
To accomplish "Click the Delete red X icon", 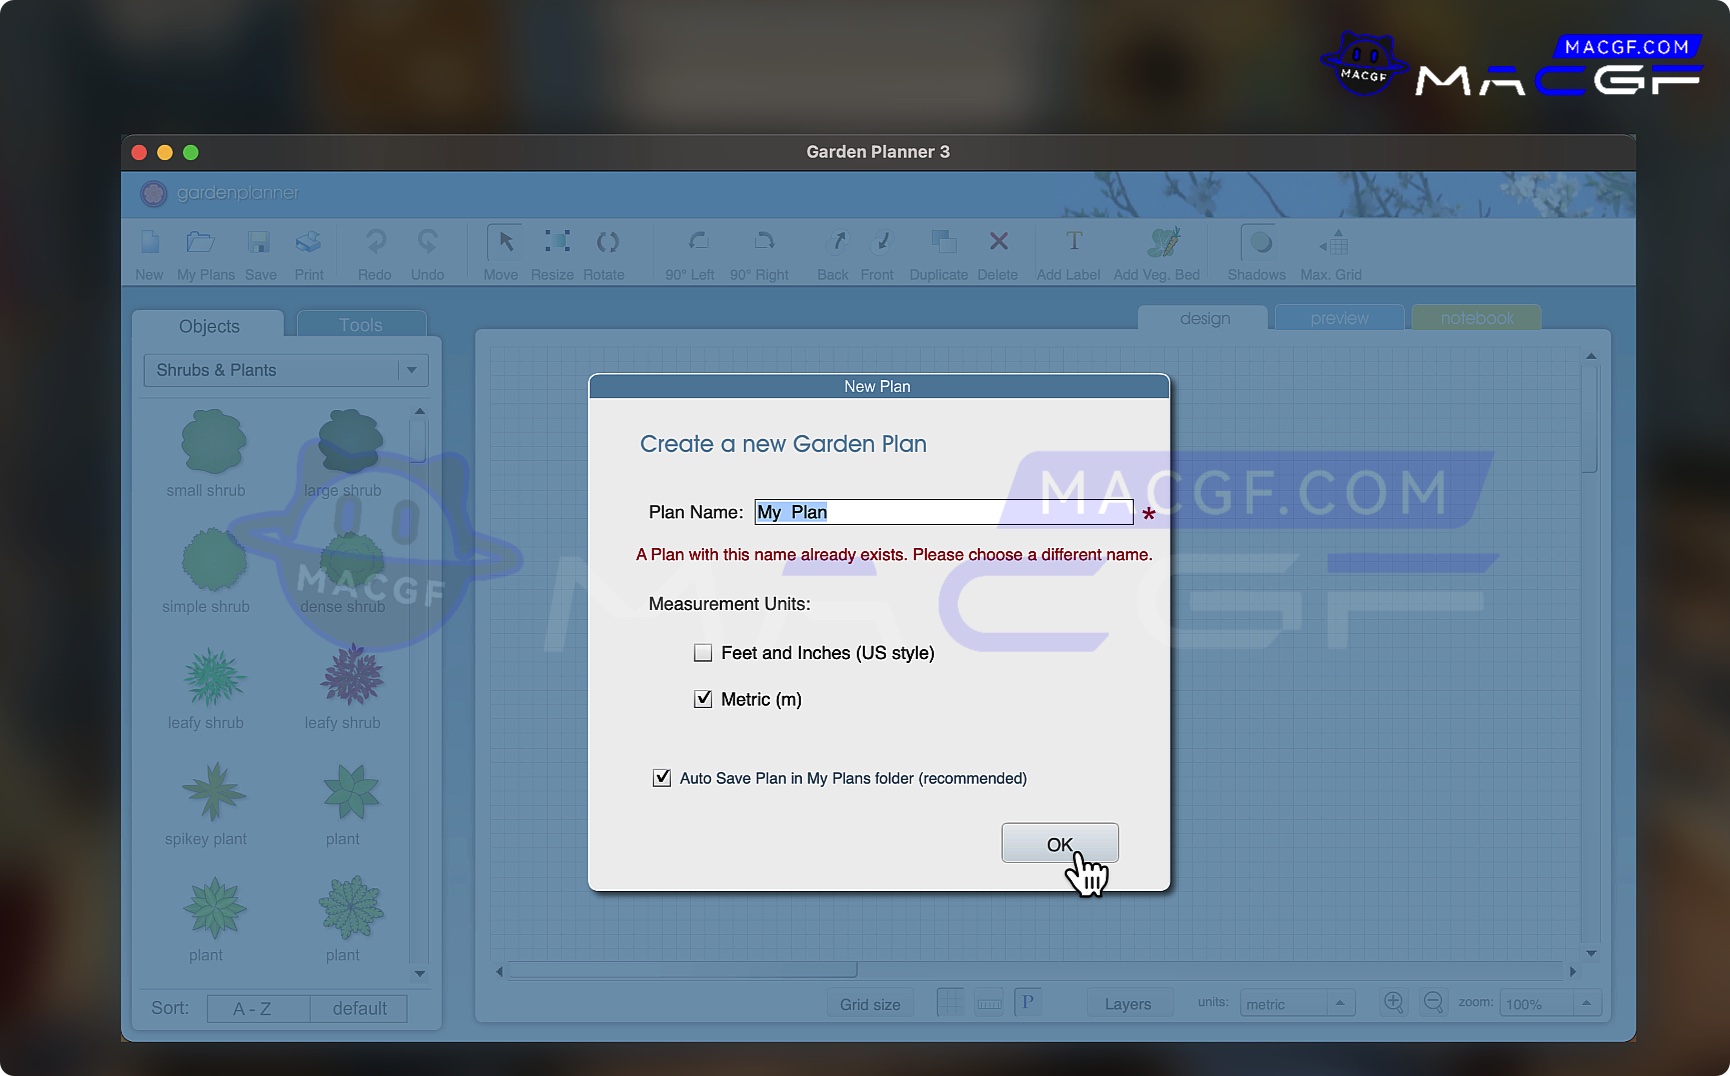I will (x=998, y=242).
